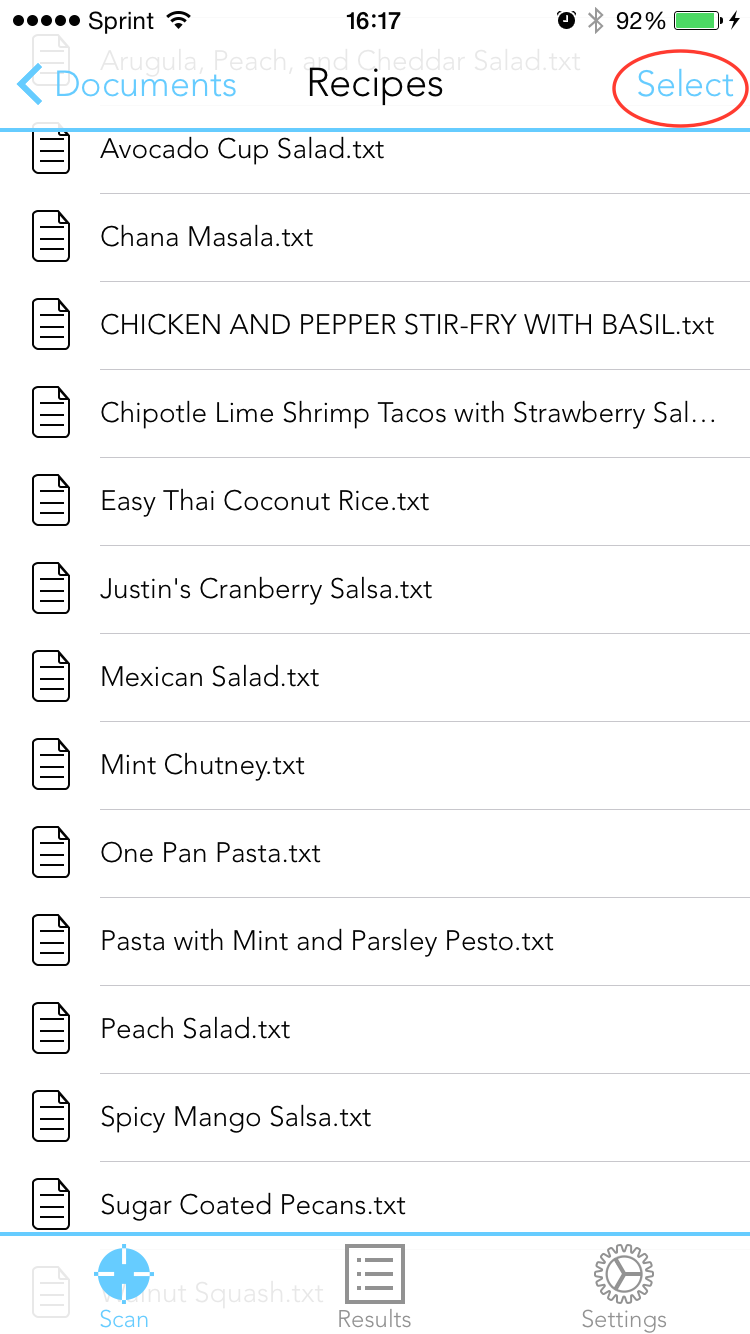Tap document icon for Justin's Cranberry Salsa
The width and height of the screenshot is (750, 1334).
pyautogui.click(x=51, y=589)
